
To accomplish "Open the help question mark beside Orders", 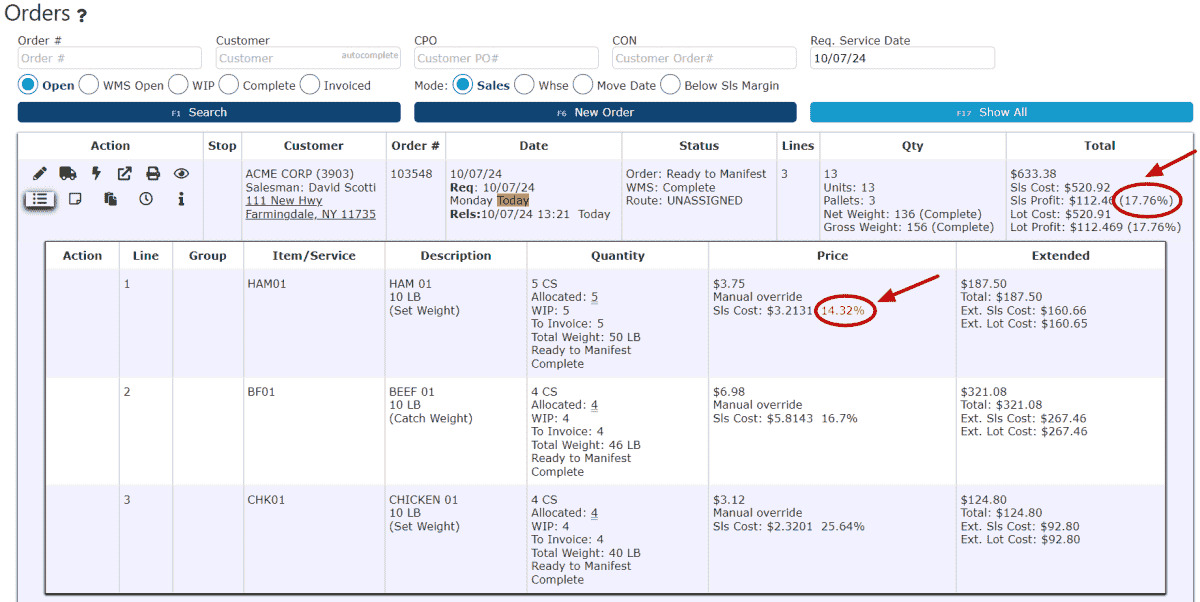I will tap(82, 16).
